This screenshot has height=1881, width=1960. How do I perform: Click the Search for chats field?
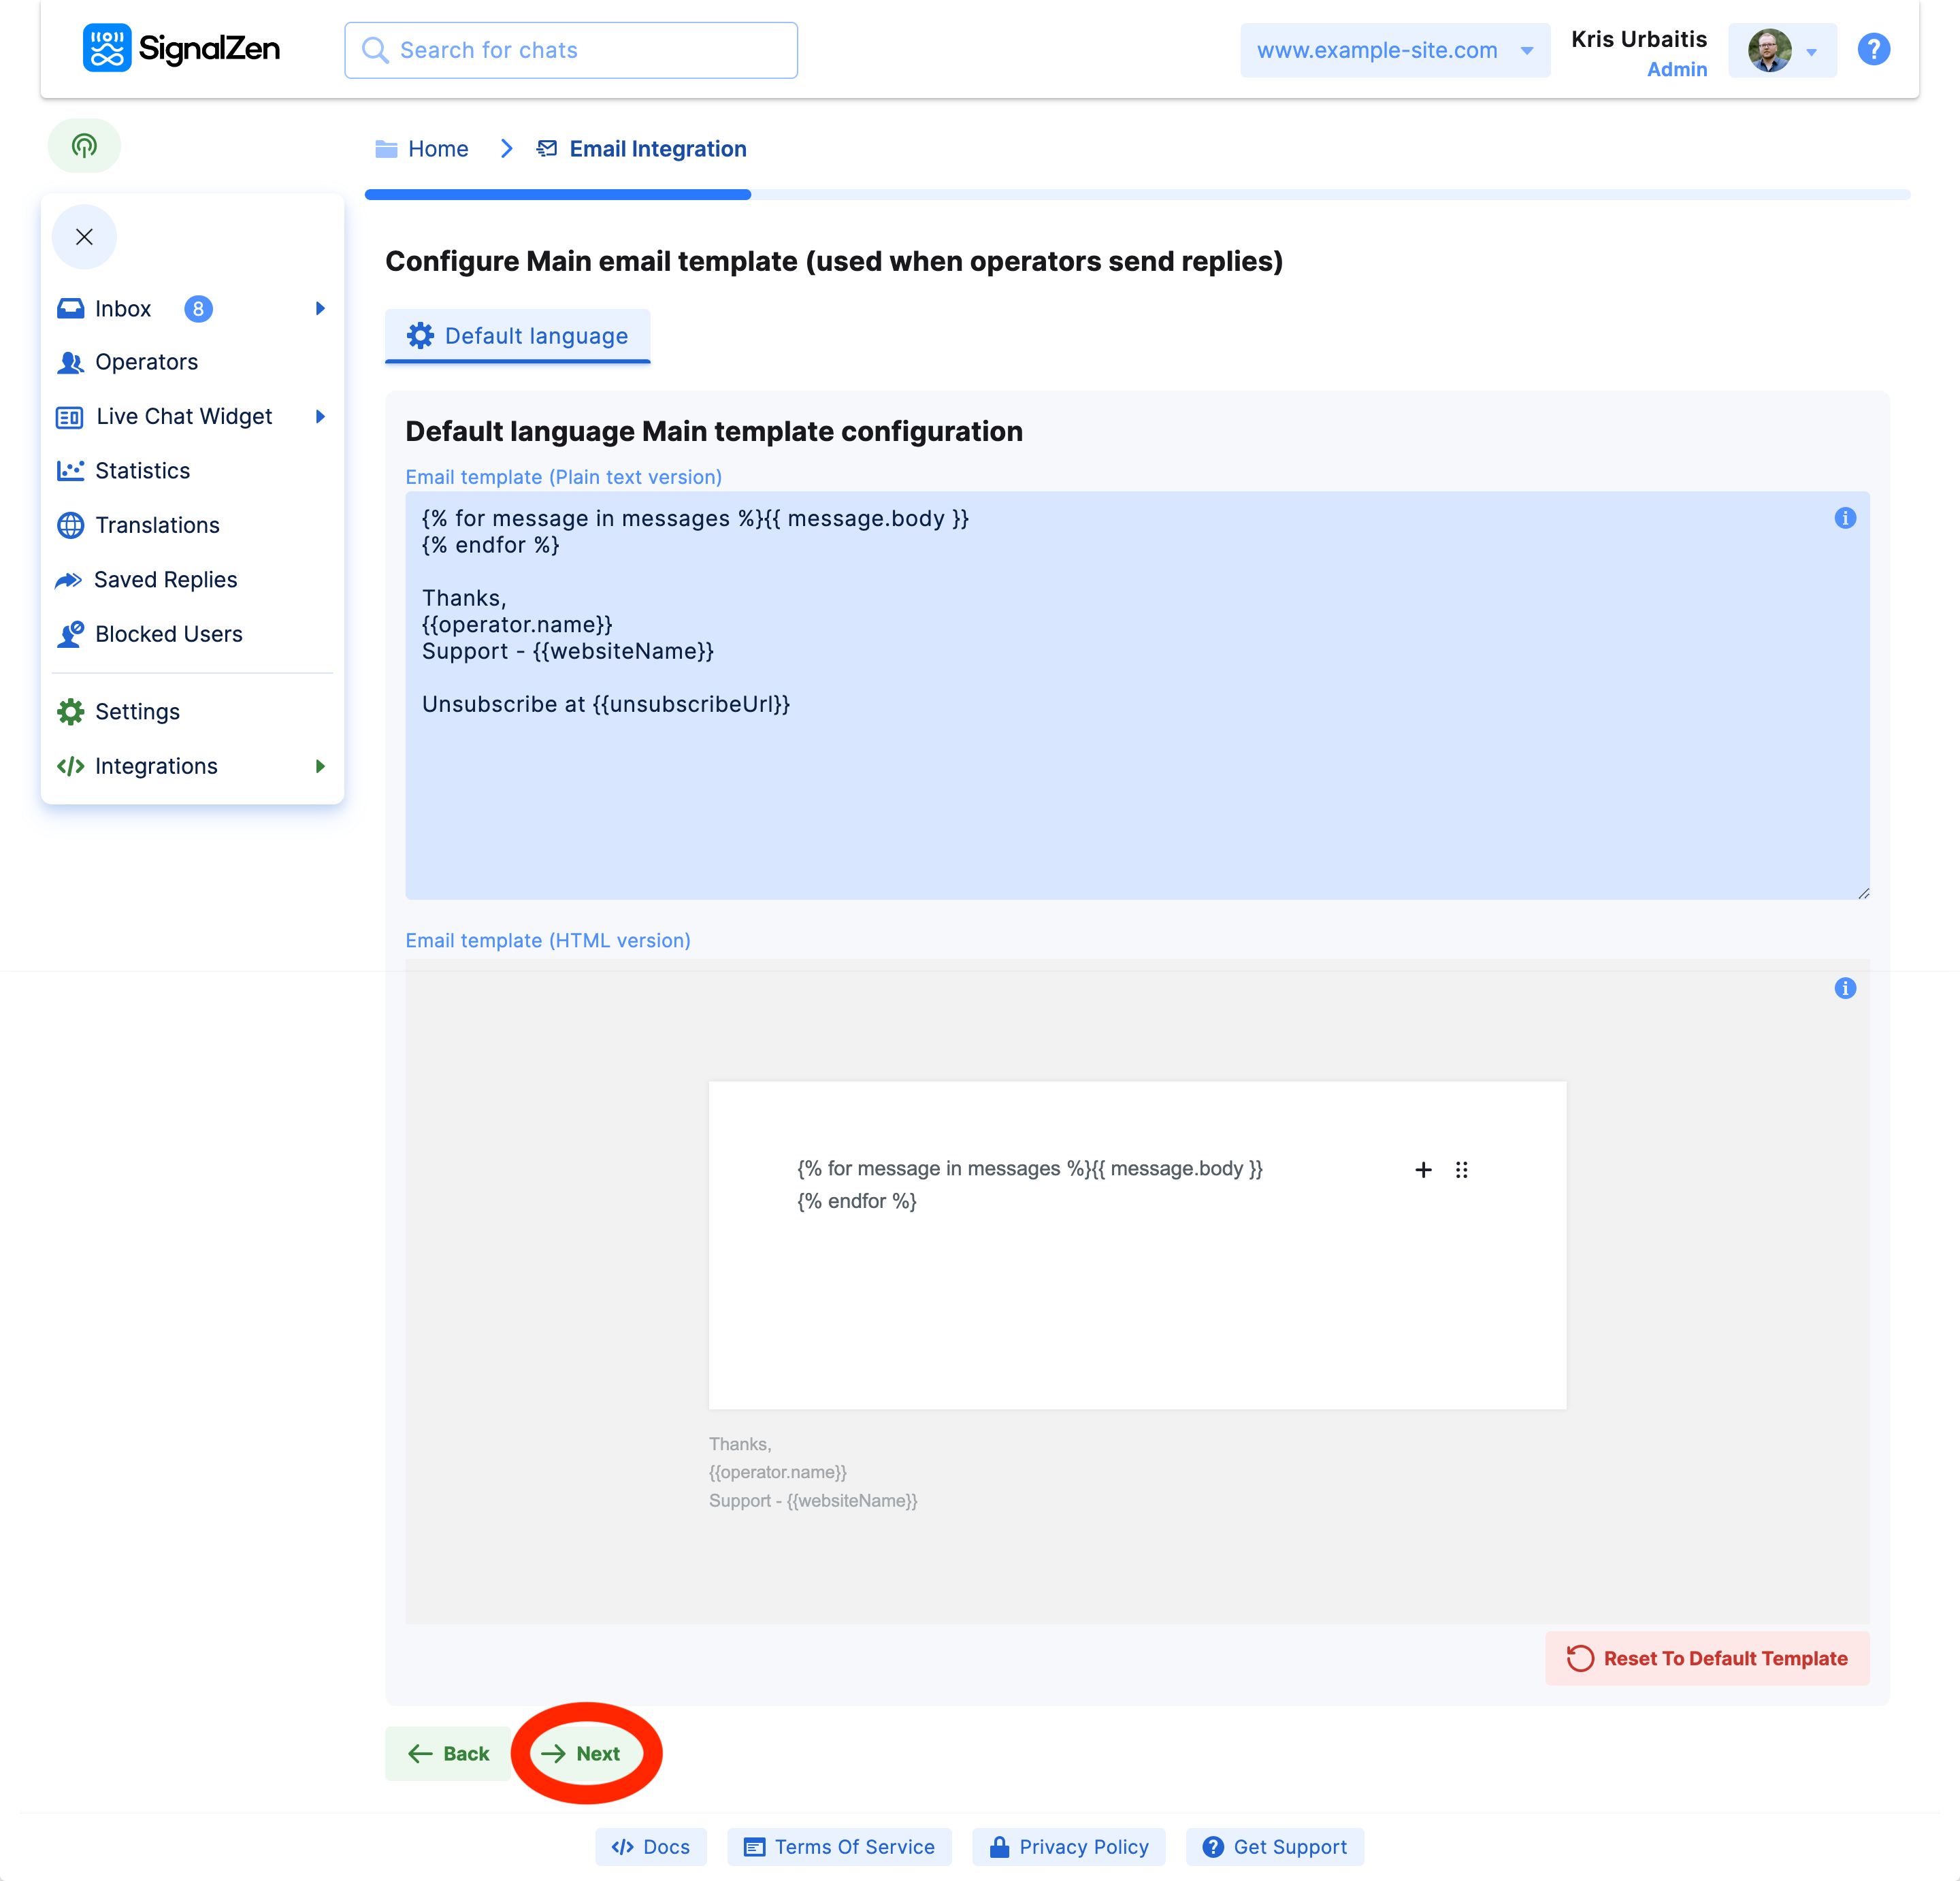(x=571, y=50)
